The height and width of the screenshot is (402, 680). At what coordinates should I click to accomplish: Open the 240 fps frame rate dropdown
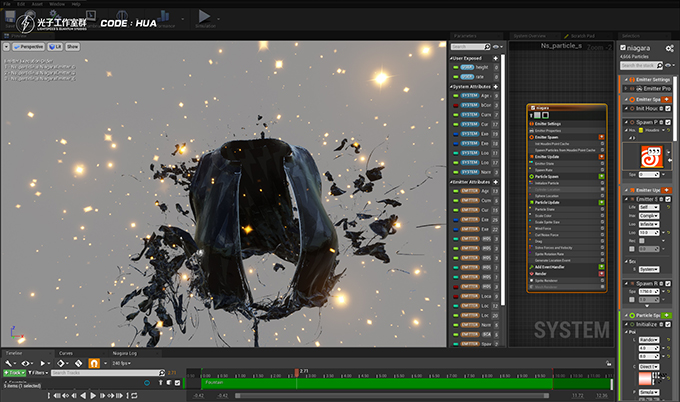point(121,363)
